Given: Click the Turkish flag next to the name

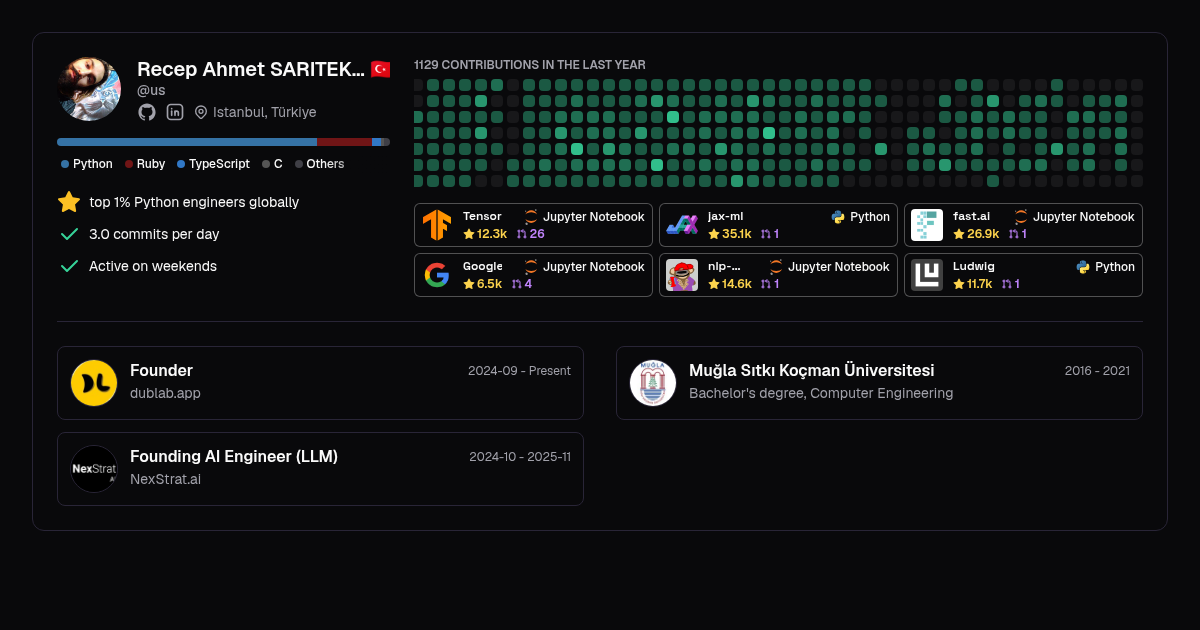Looking at the screenshot, I should click(380, 69).
